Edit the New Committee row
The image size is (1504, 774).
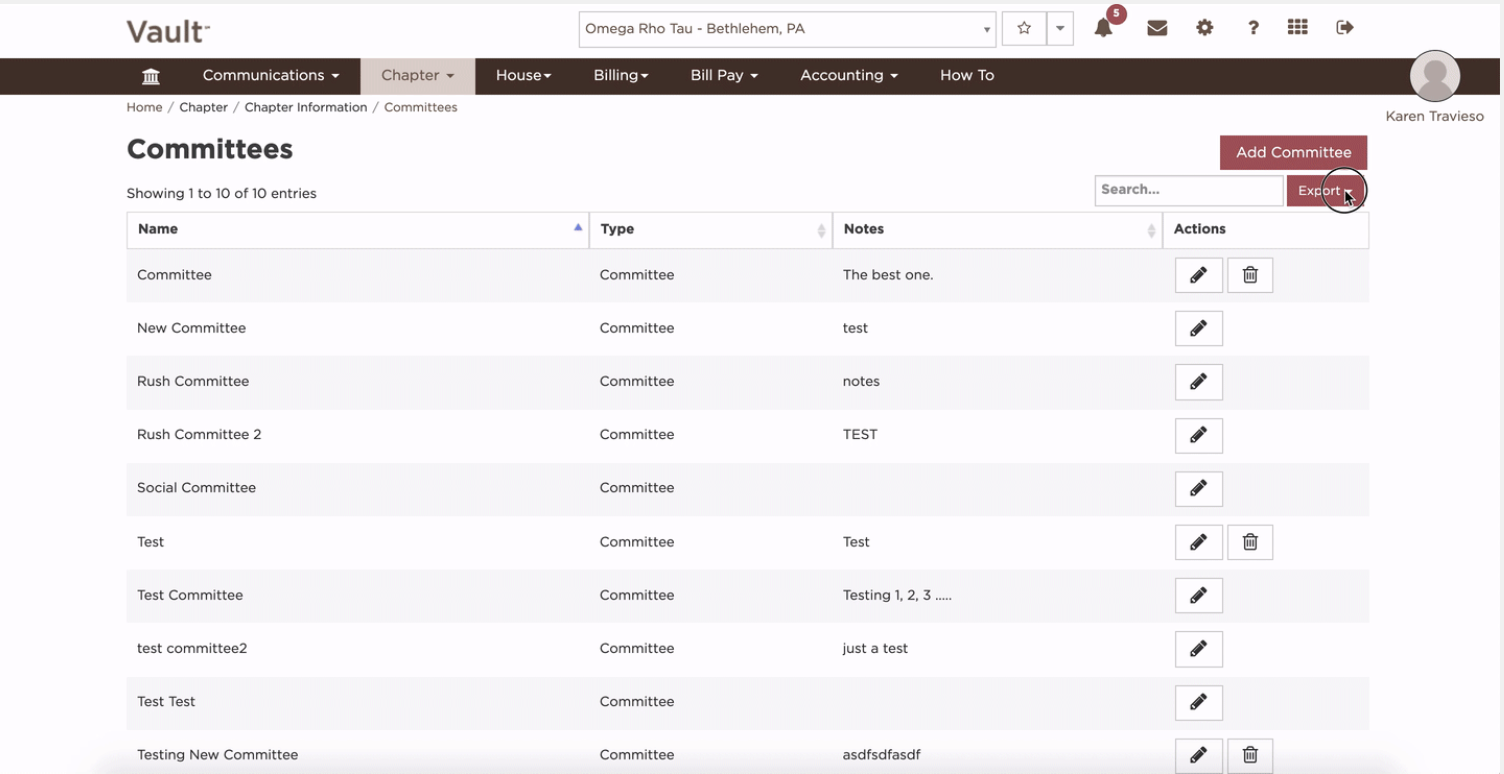click(1199, 328)
